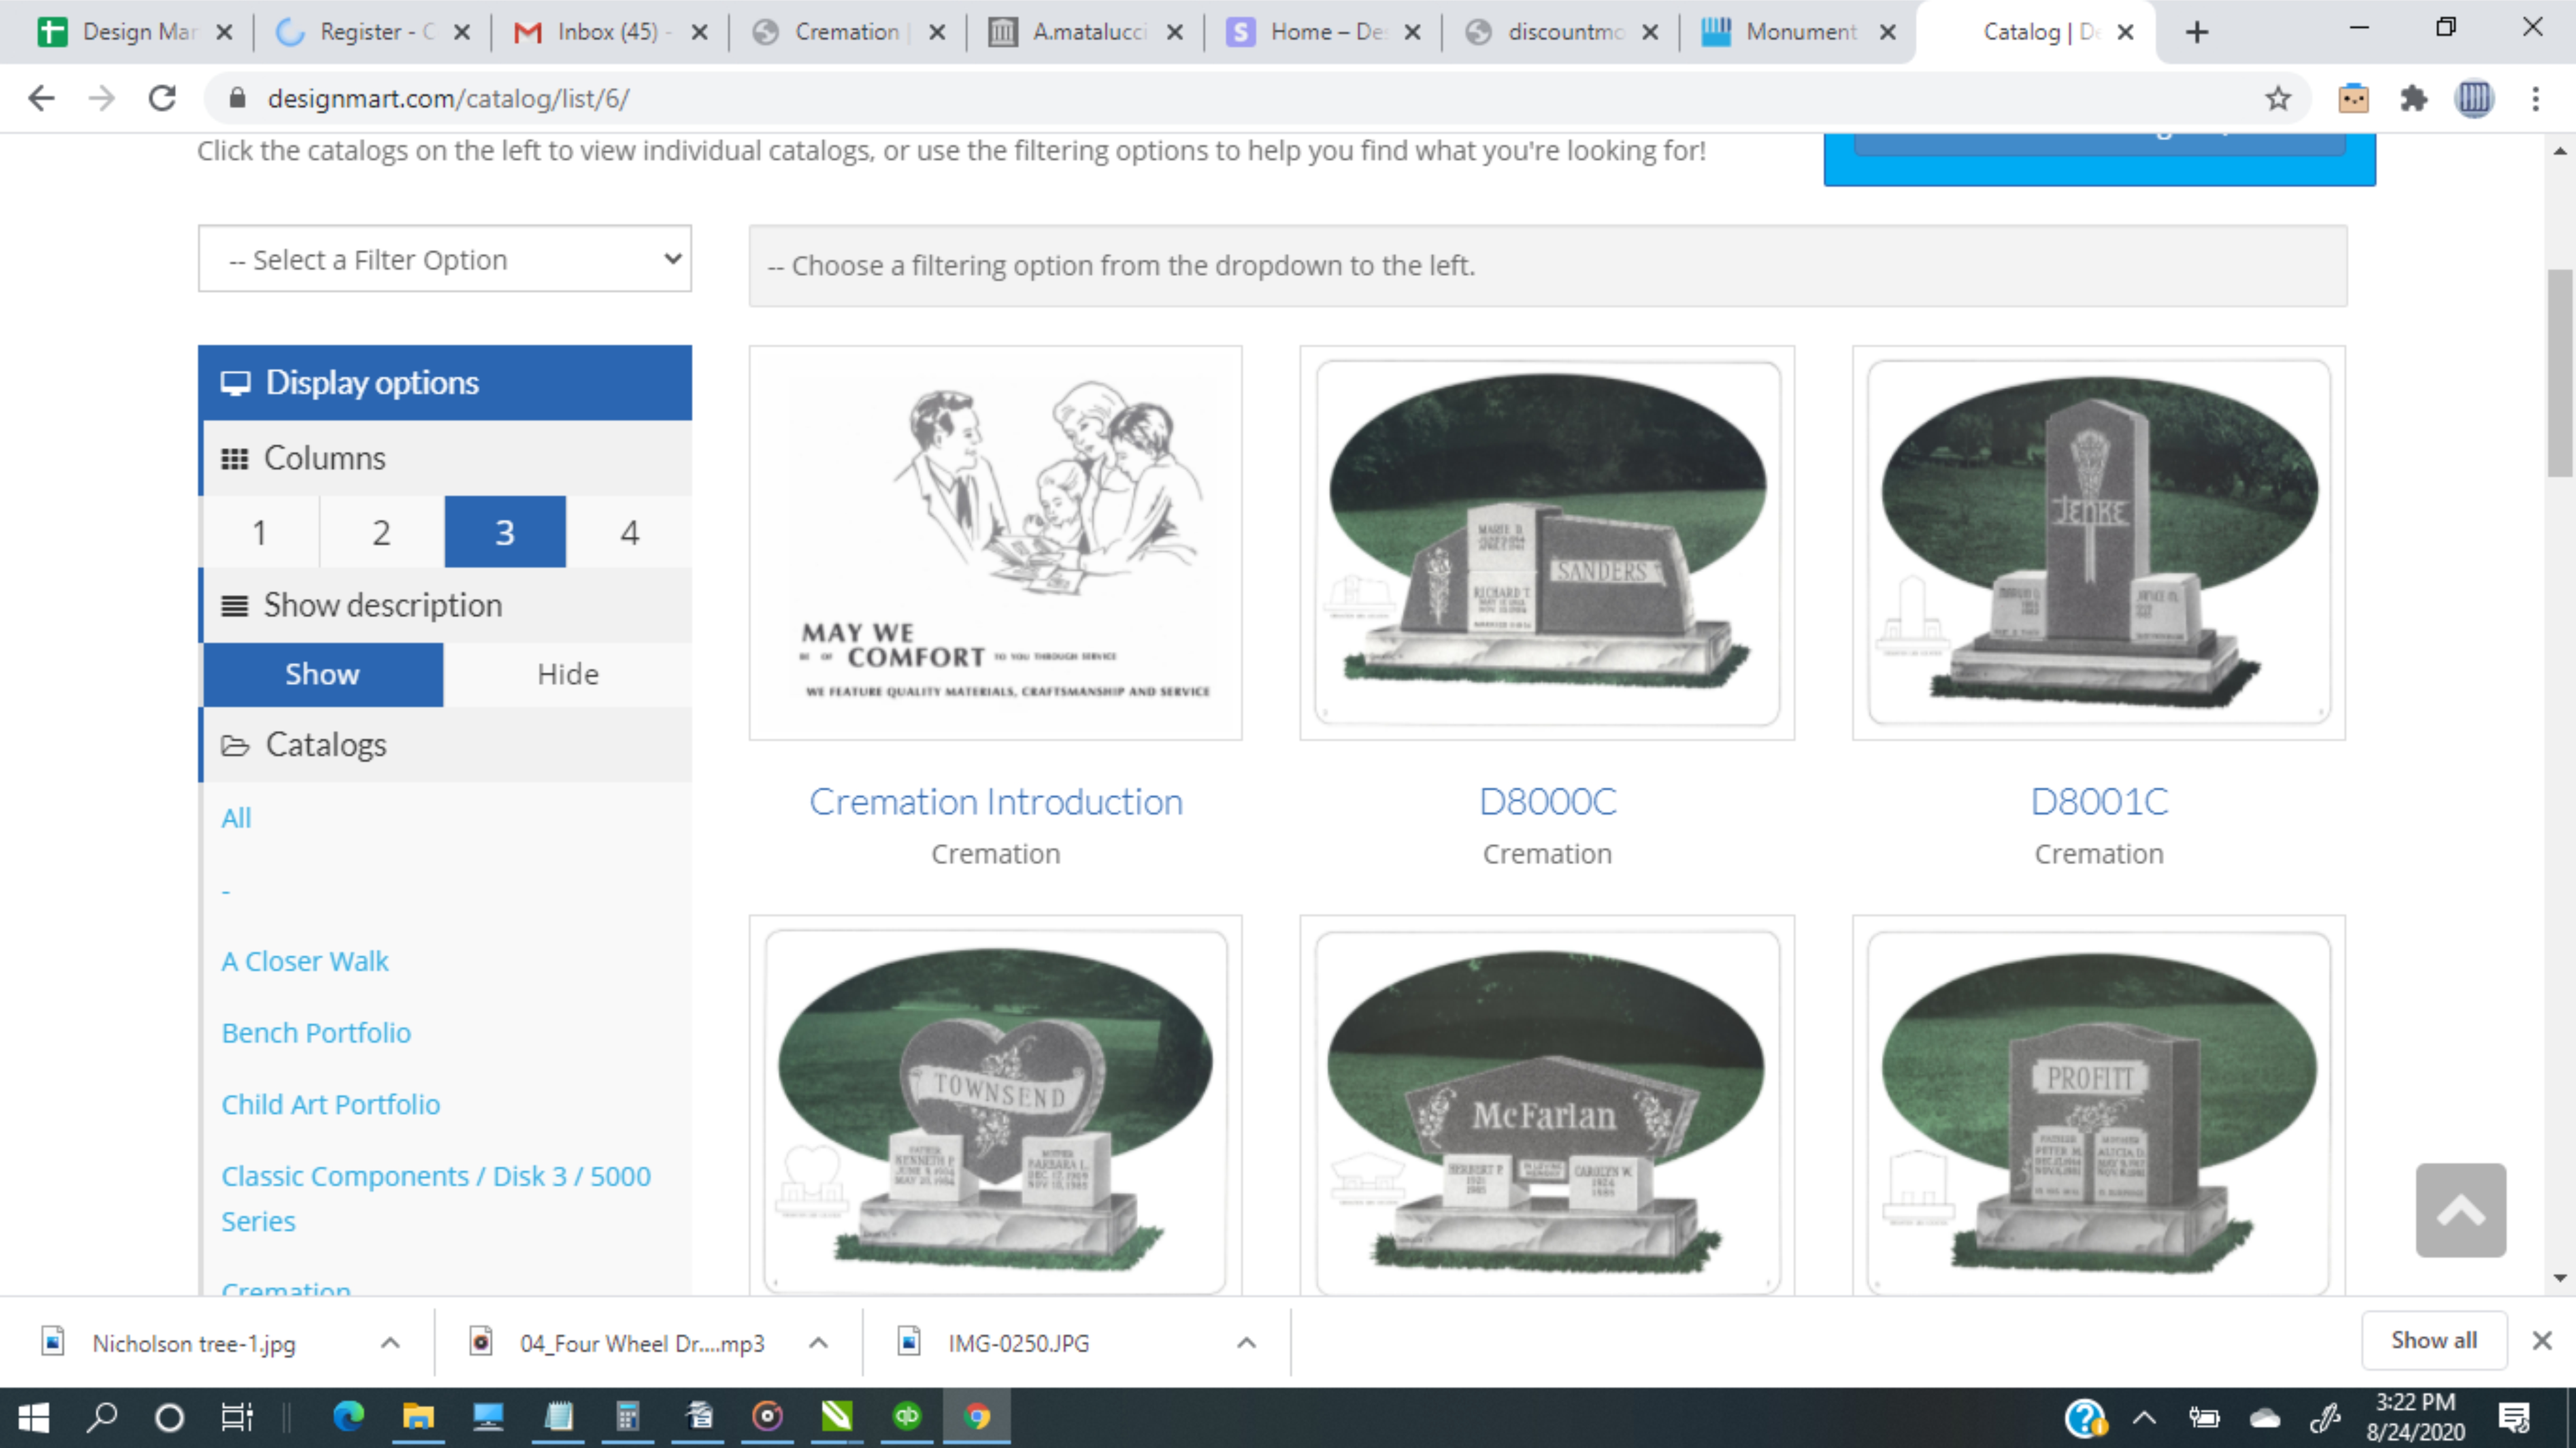Viewport: 2576px width, 1448px height.
Task: Expand options for 04_Four Wheel Dr mp3 download
Action: [818, 1342]
